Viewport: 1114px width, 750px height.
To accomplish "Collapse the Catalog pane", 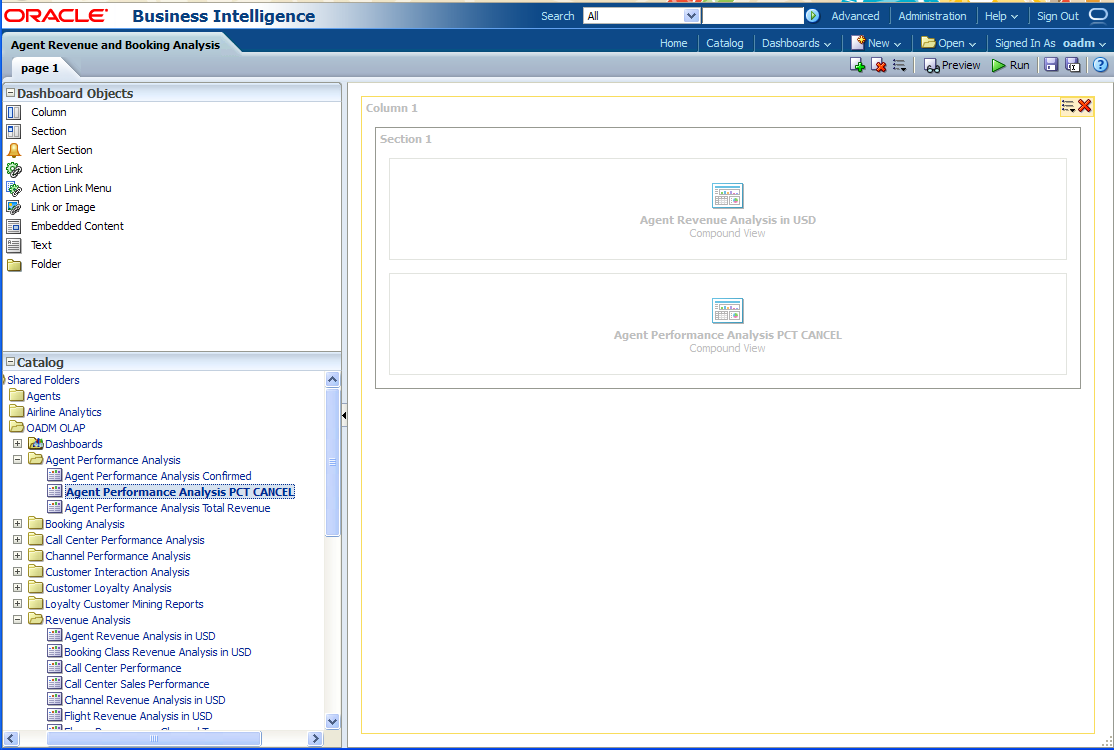I will coord(10,363).
